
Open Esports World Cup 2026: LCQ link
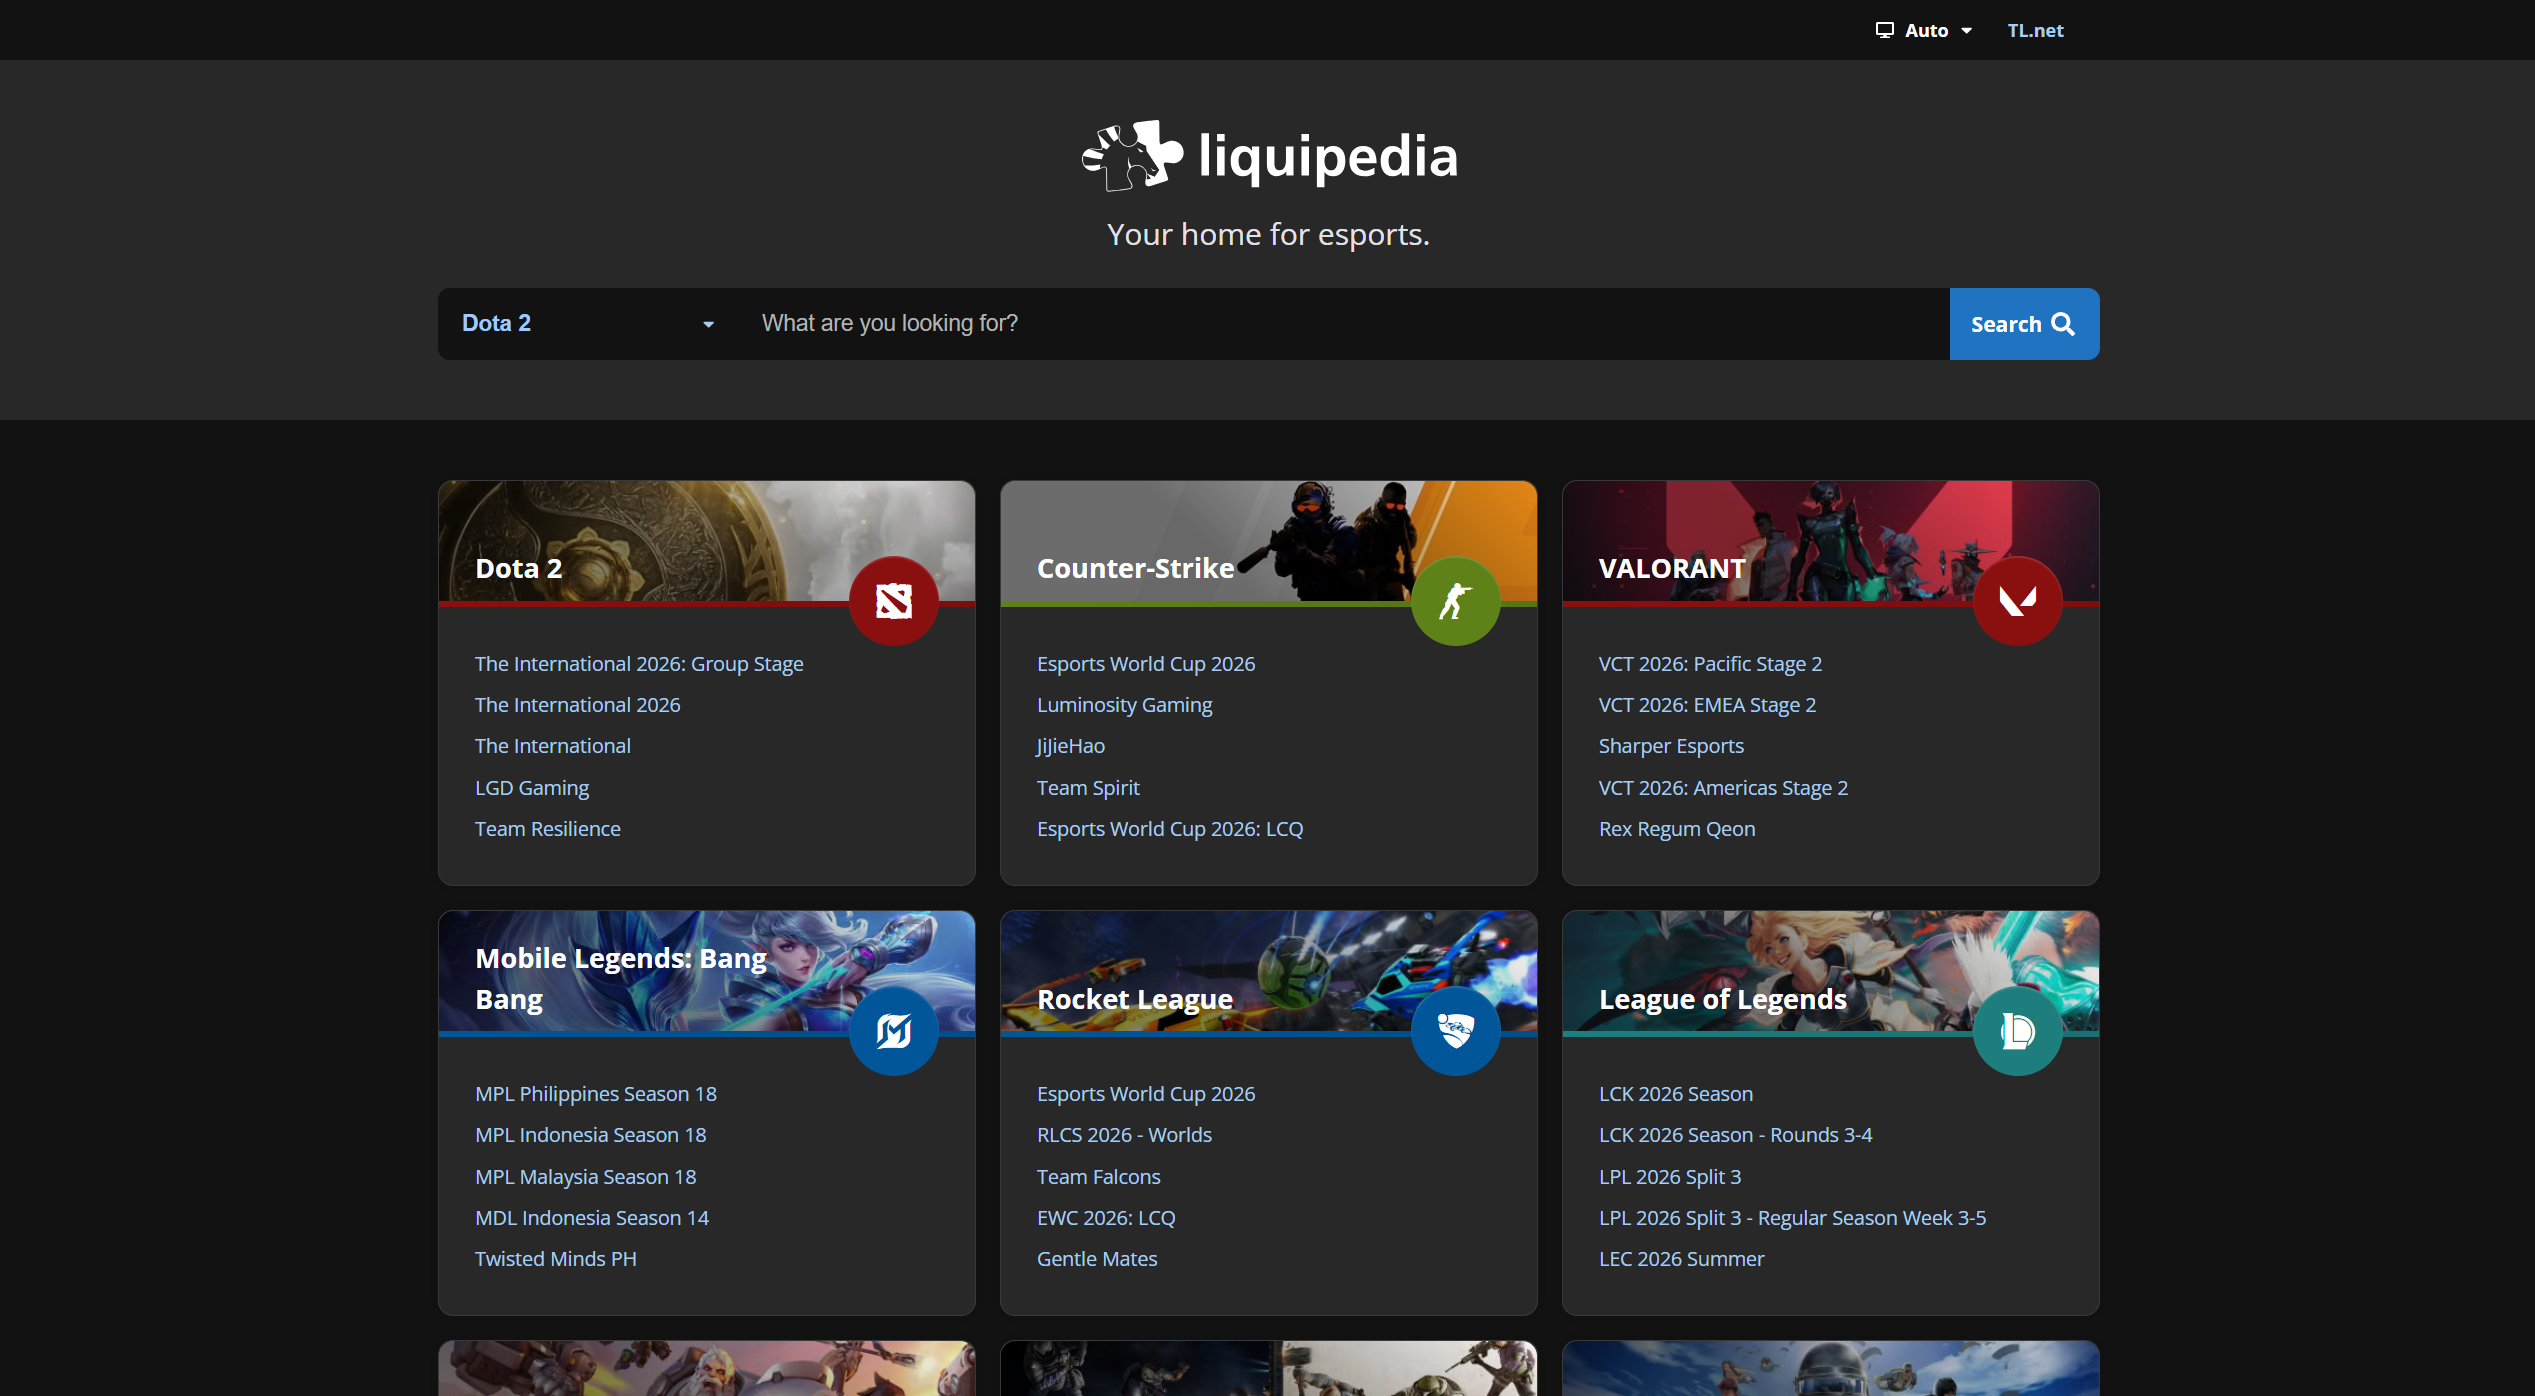(x=1170, y=829)
